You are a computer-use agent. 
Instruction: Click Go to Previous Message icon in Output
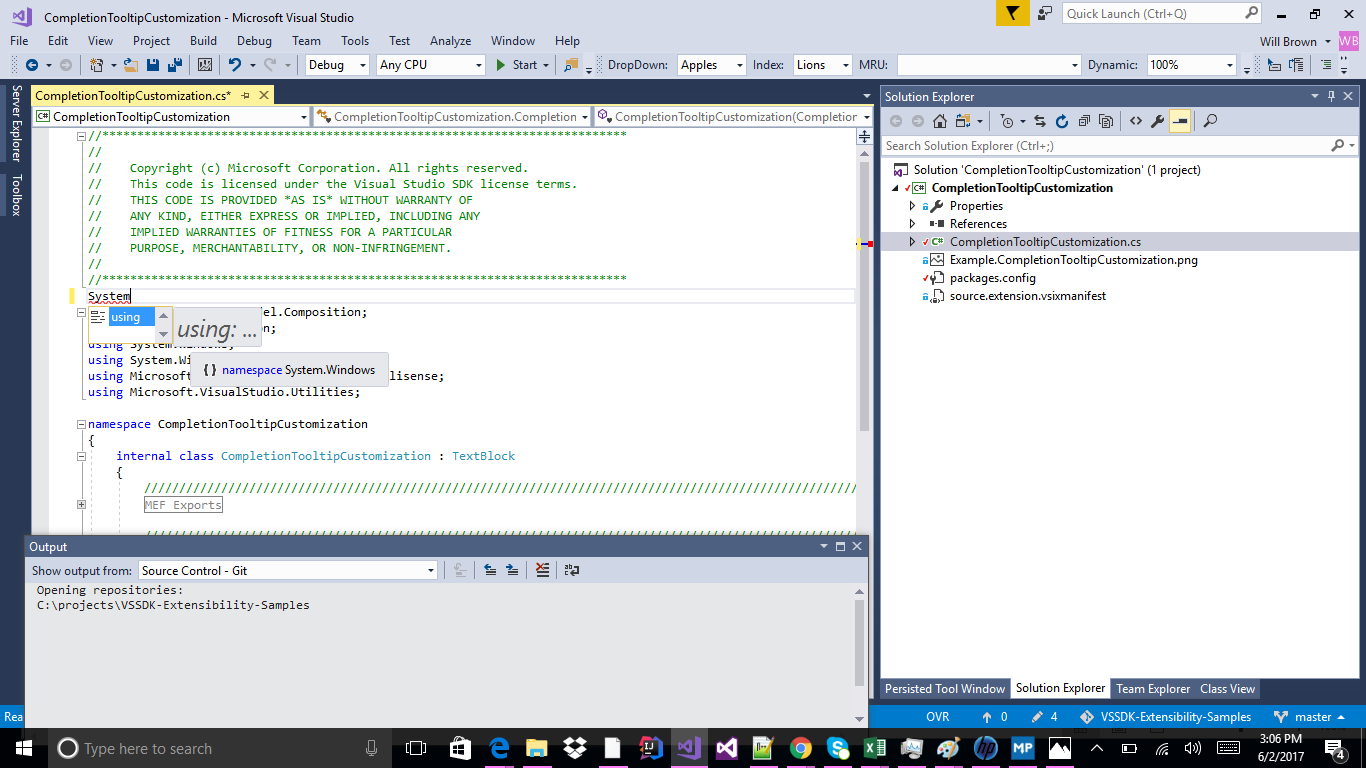click(x=490, y=570)
